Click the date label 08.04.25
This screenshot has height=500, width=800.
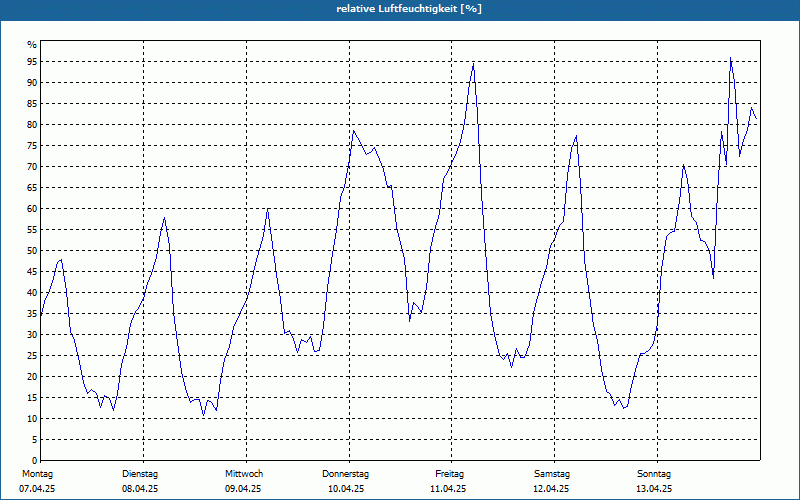(140, 489)
